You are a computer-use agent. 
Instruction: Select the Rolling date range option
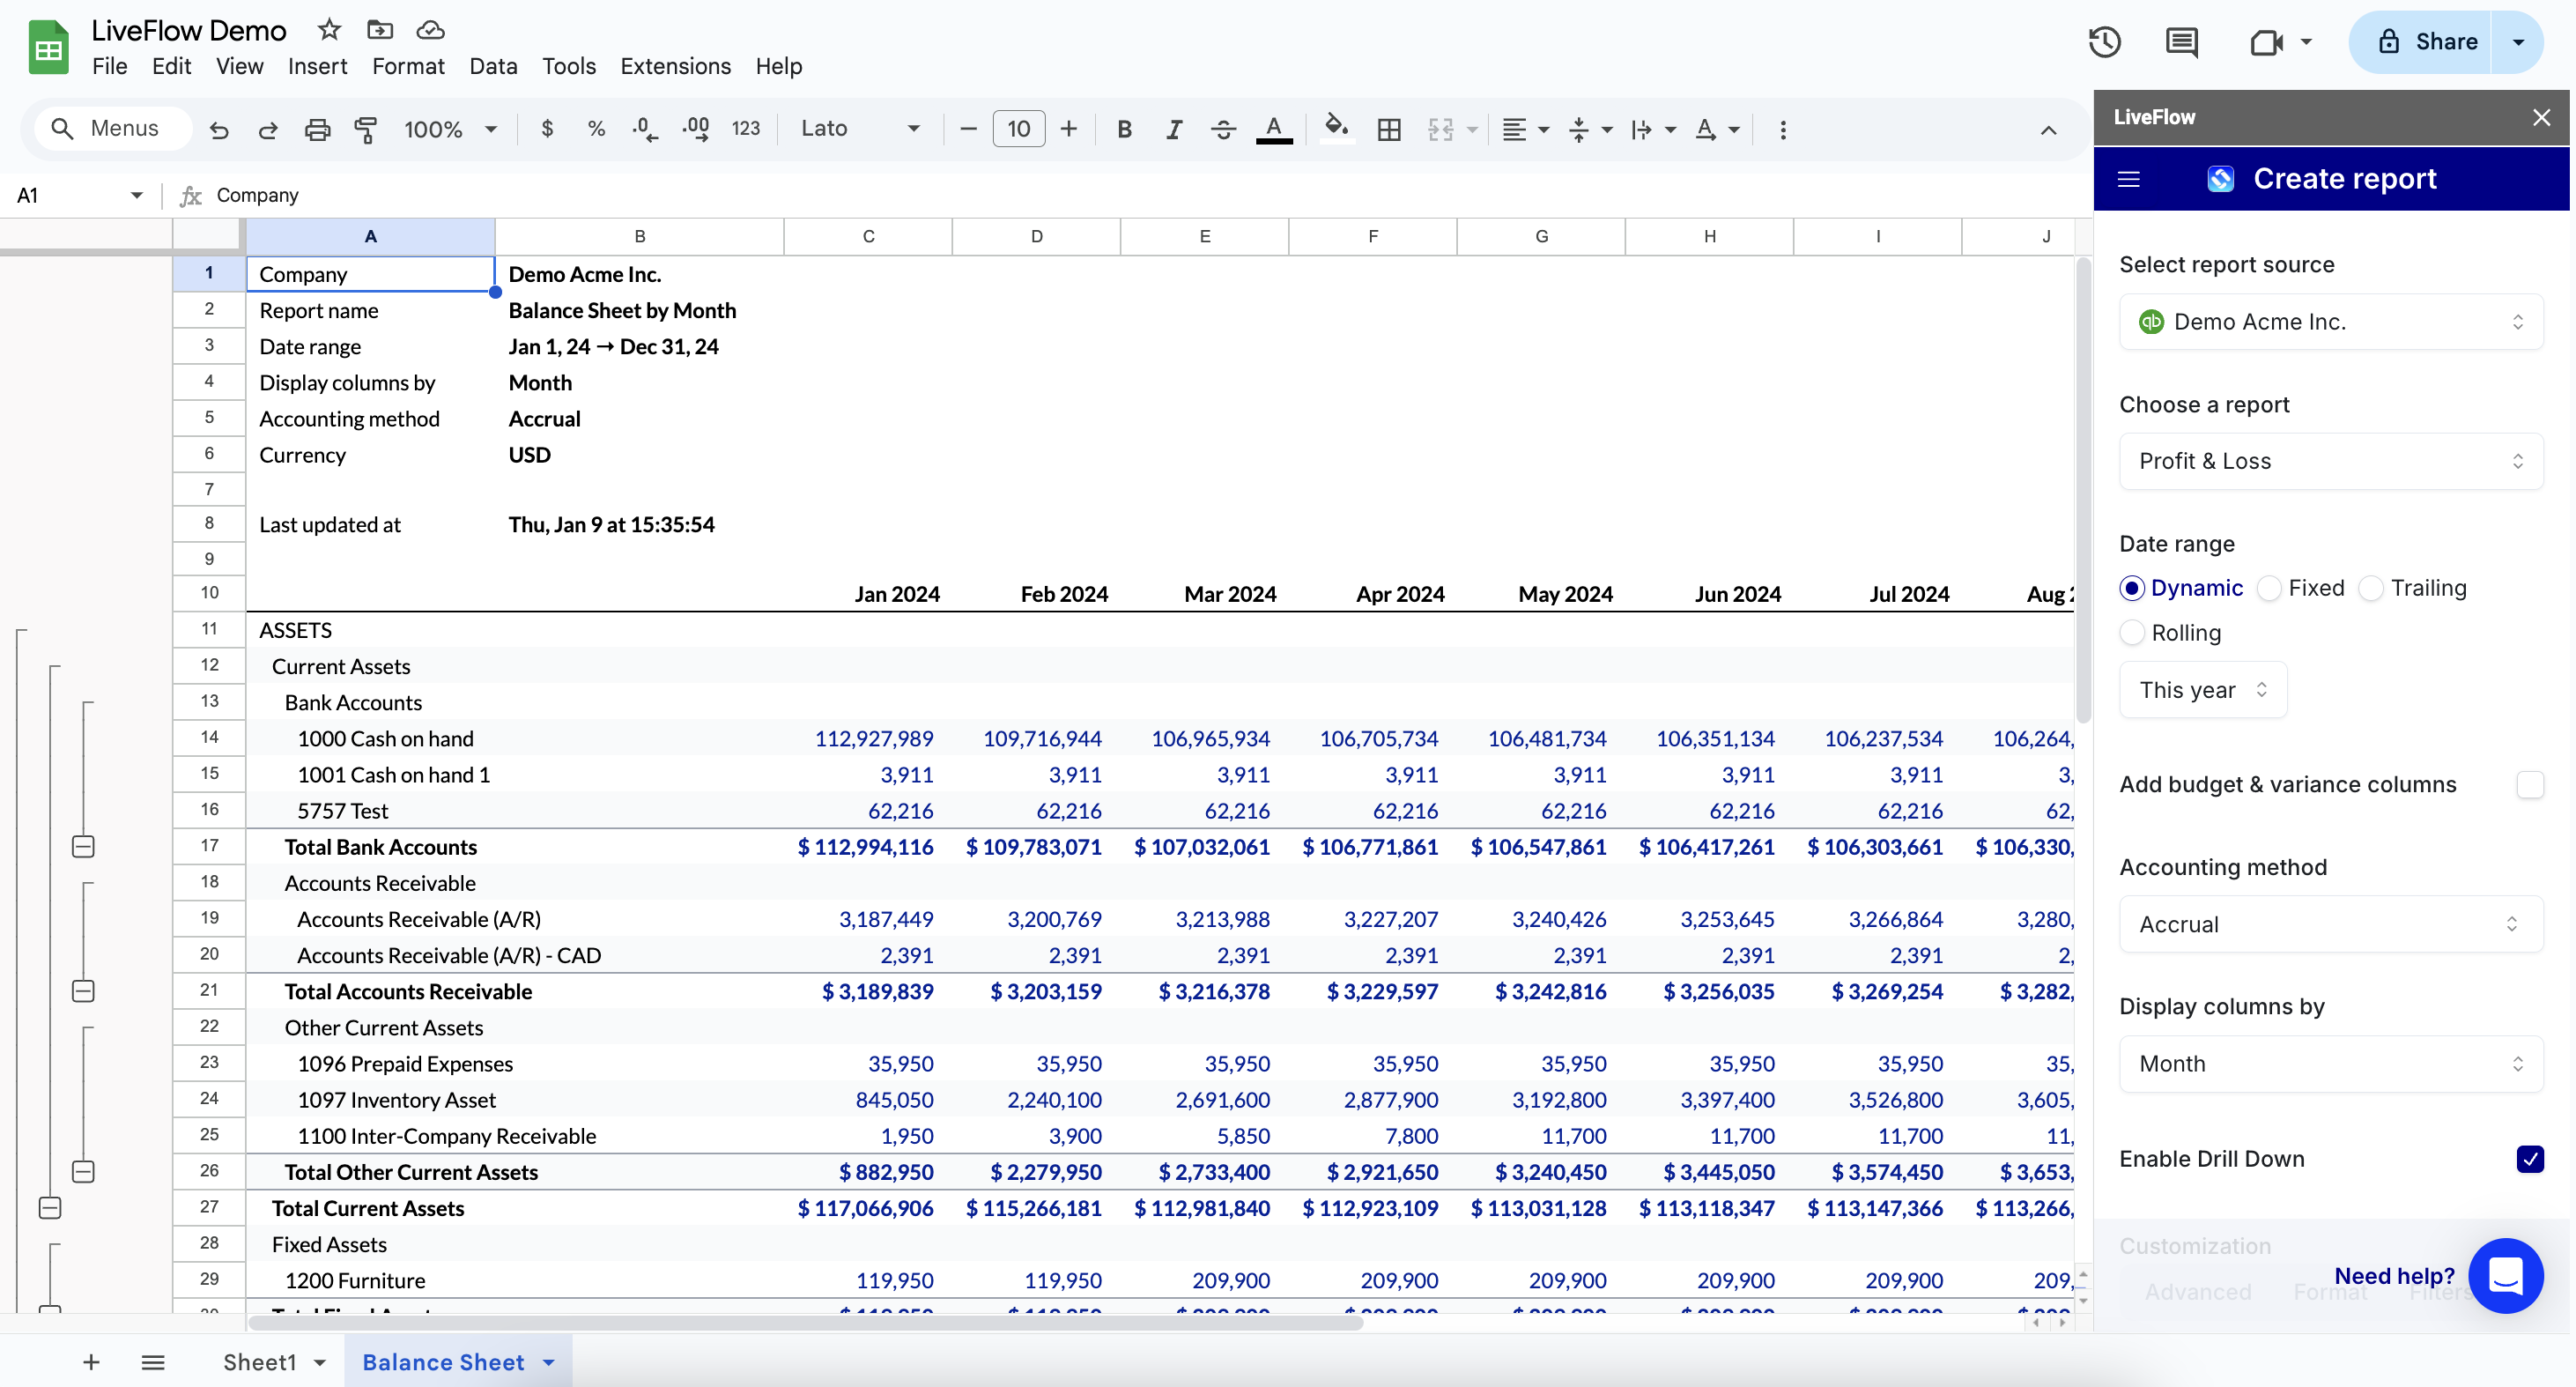(2132, 633)
